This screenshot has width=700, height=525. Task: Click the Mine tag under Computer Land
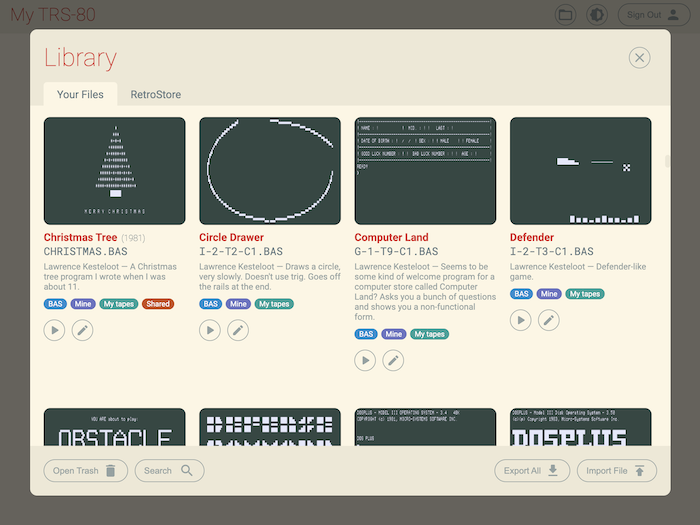tap(394, 334)
